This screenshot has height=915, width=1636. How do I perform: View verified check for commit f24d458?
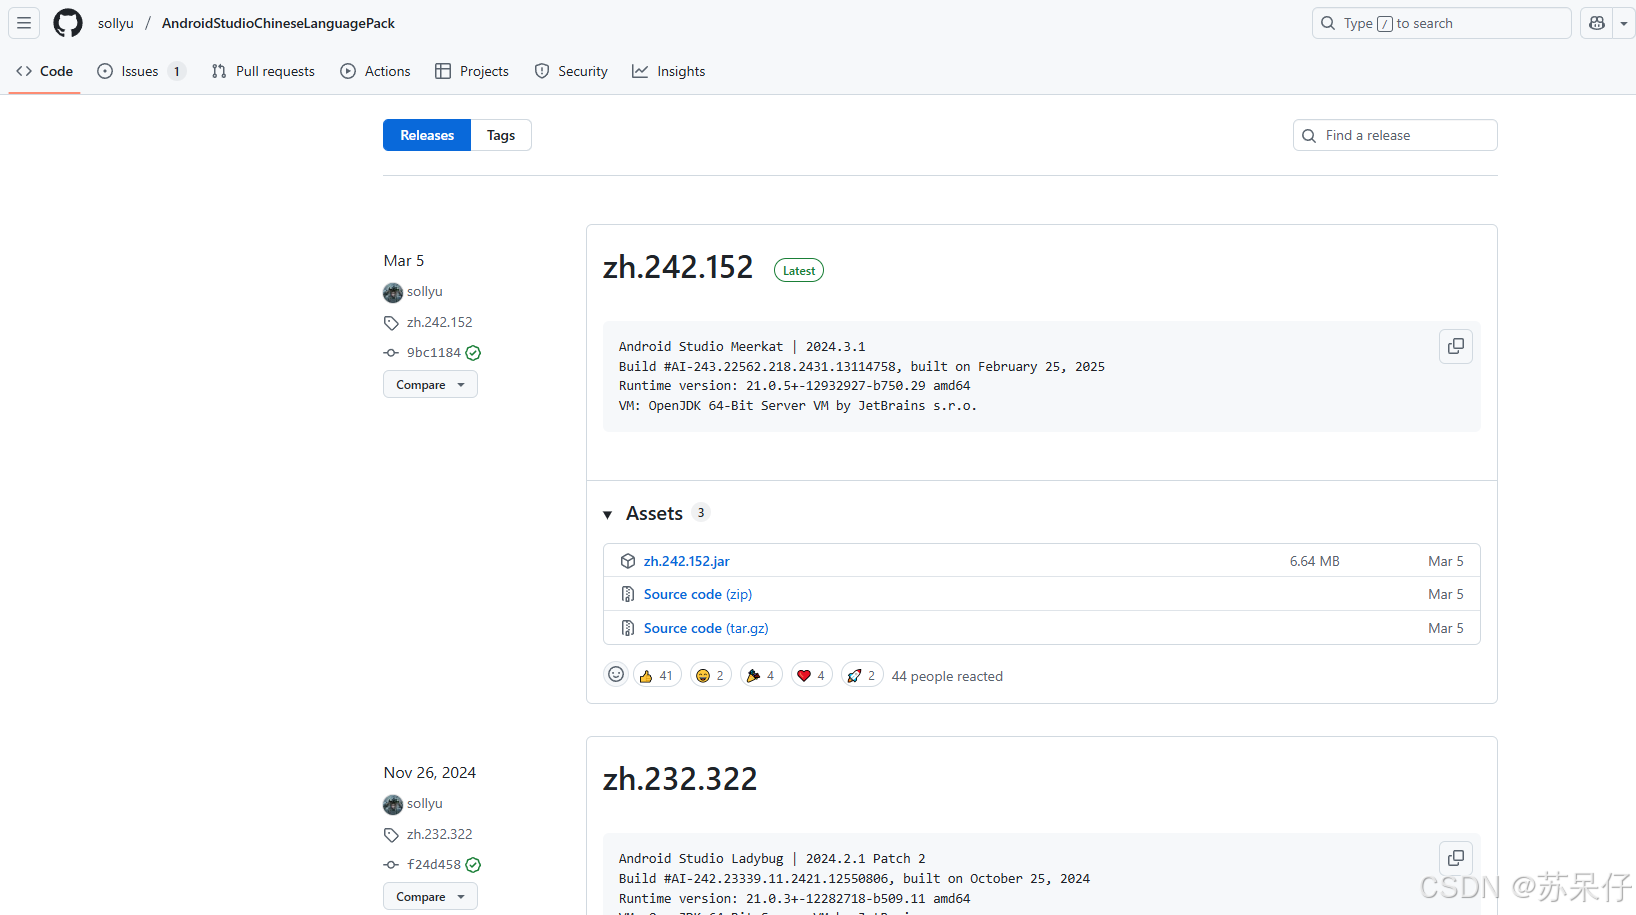pyautogui.click(x=473, y=865)
